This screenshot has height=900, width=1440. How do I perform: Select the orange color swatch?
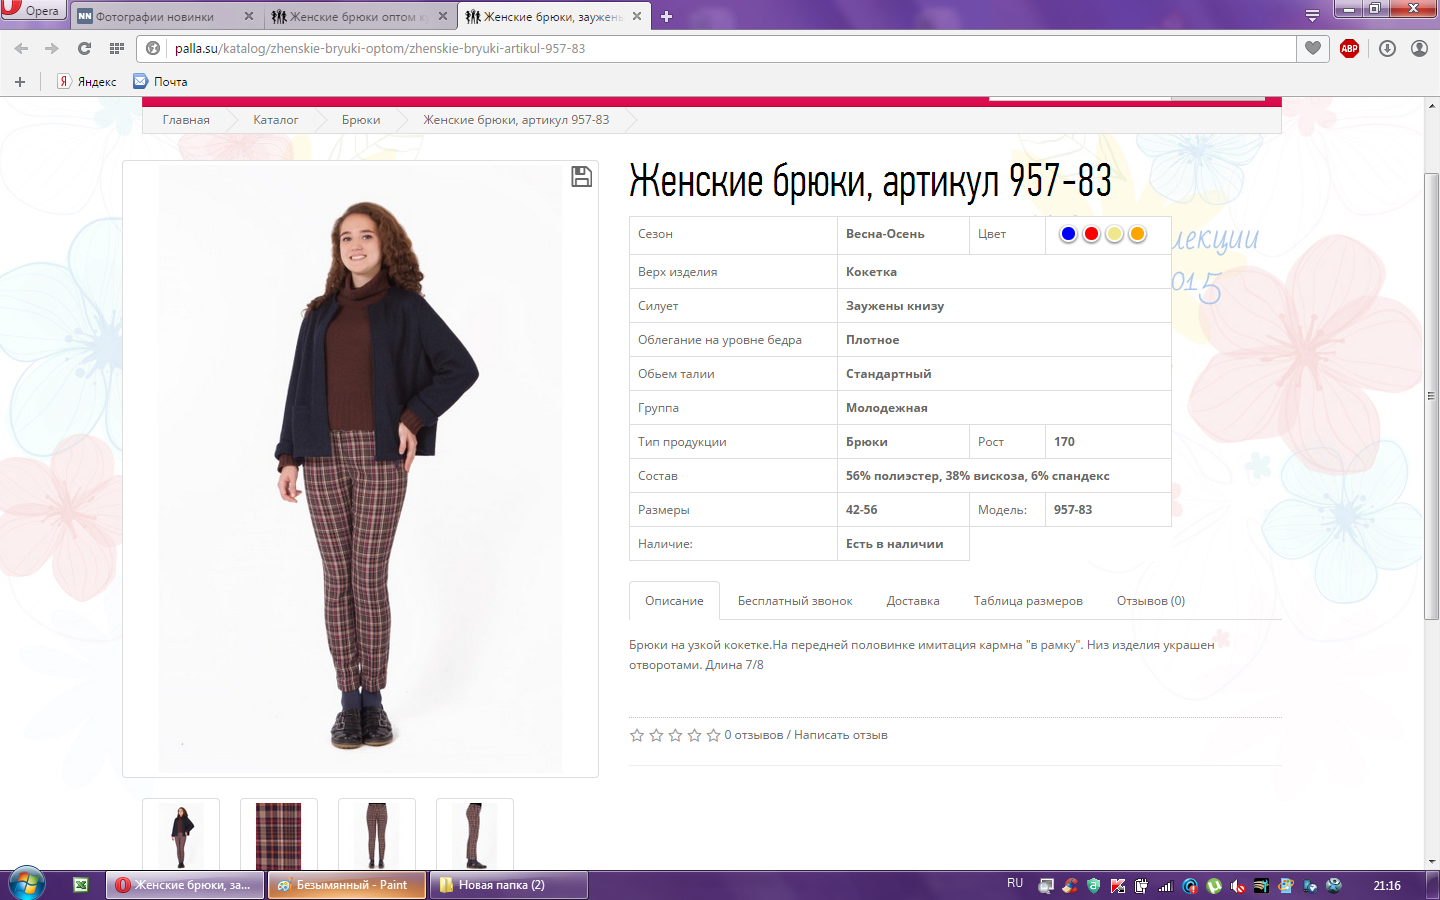pyautogui.click(x=1137, y=234)
